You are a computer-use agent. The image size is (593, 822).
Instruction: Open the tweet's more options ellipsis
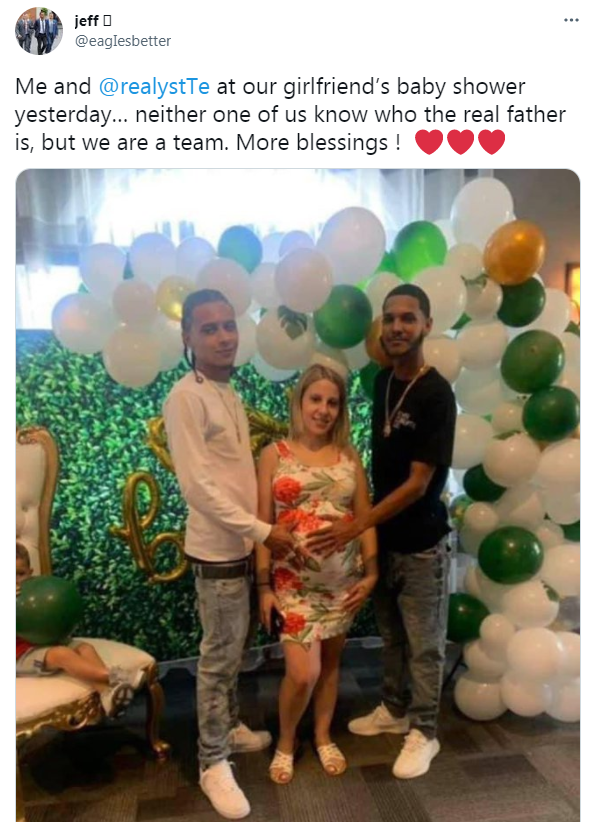click(570, 20)
